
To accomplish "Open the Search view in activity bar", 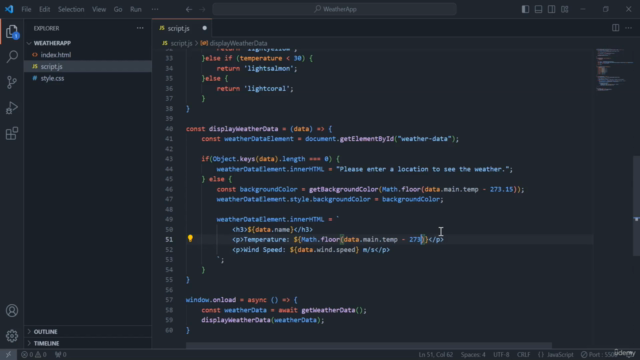I will [12, 57].
